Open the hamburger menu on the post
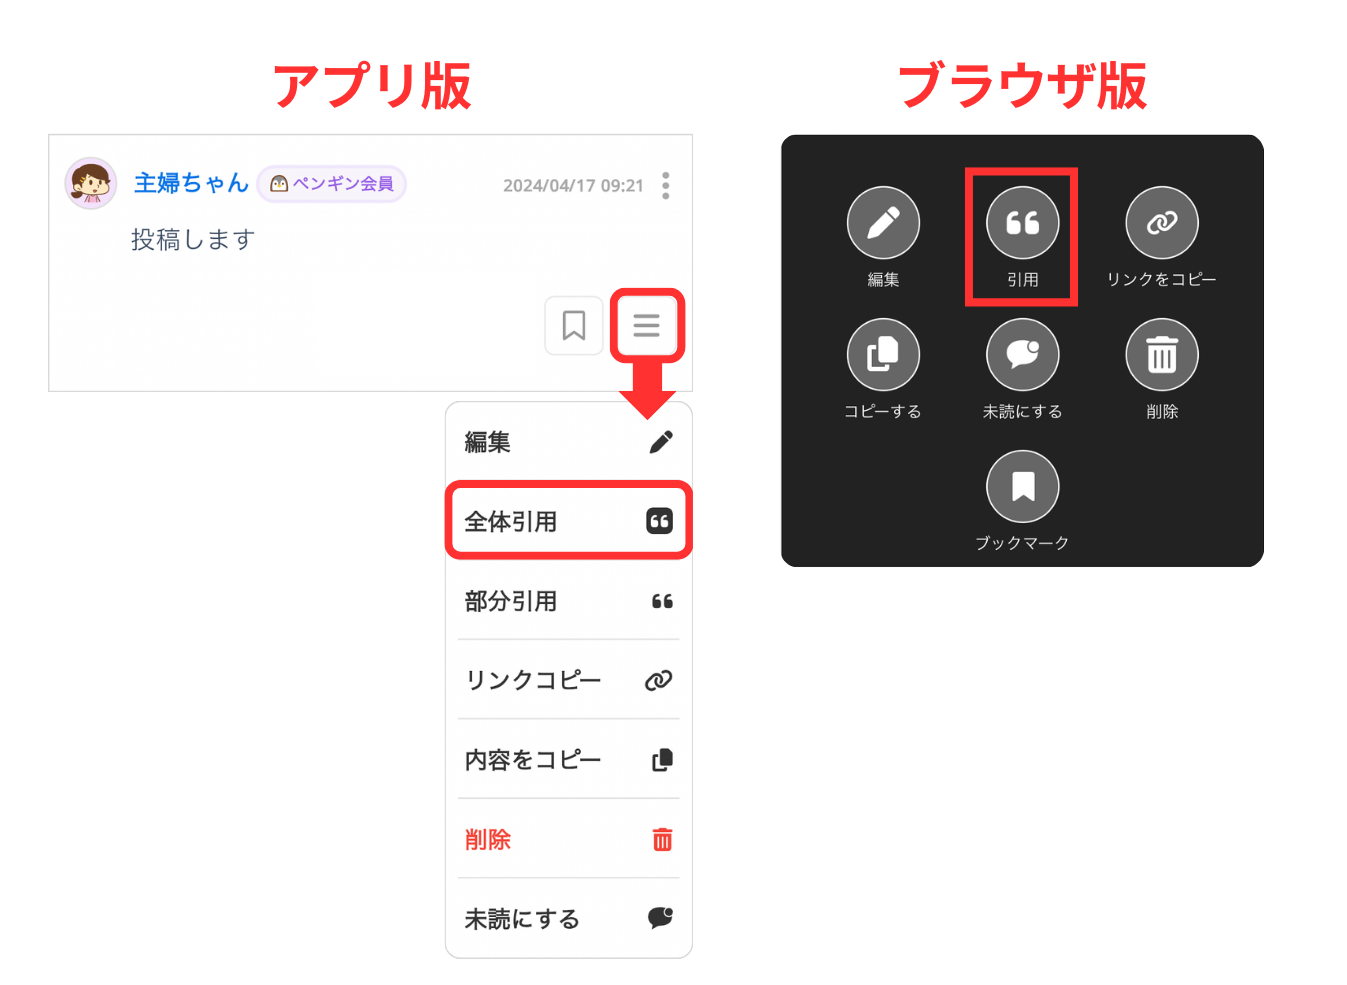This screenshot has width=1347, height=985. (x=646, y=325)
